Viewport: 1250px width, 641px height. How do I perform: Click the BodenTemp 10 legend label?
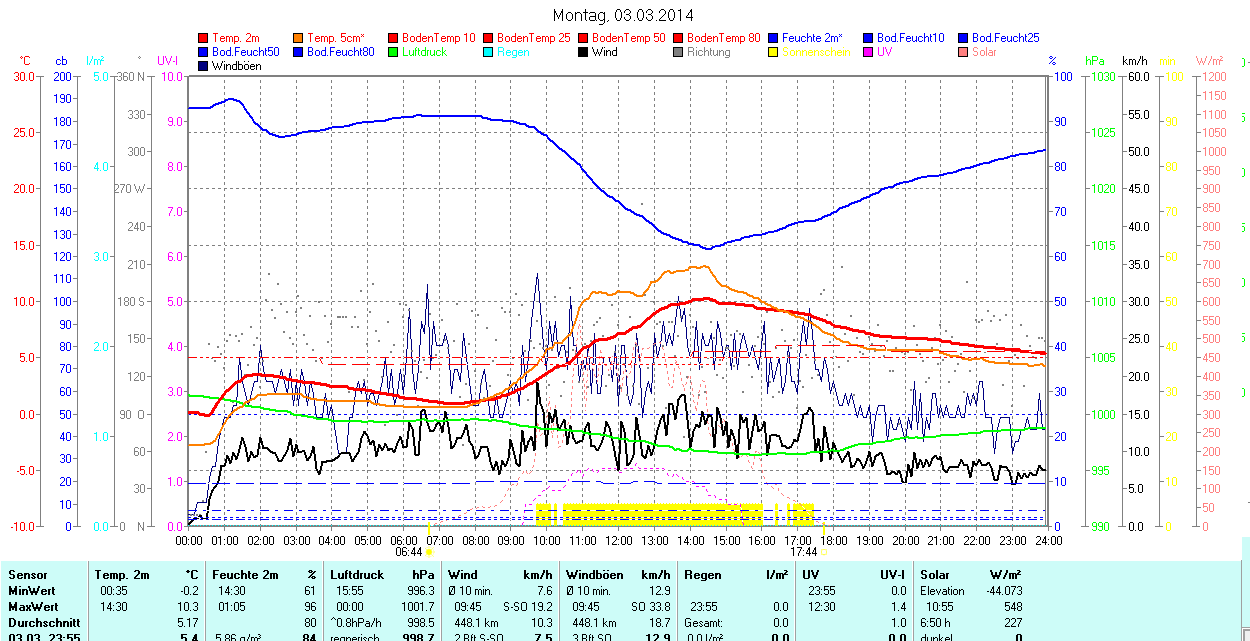point(438,38)
